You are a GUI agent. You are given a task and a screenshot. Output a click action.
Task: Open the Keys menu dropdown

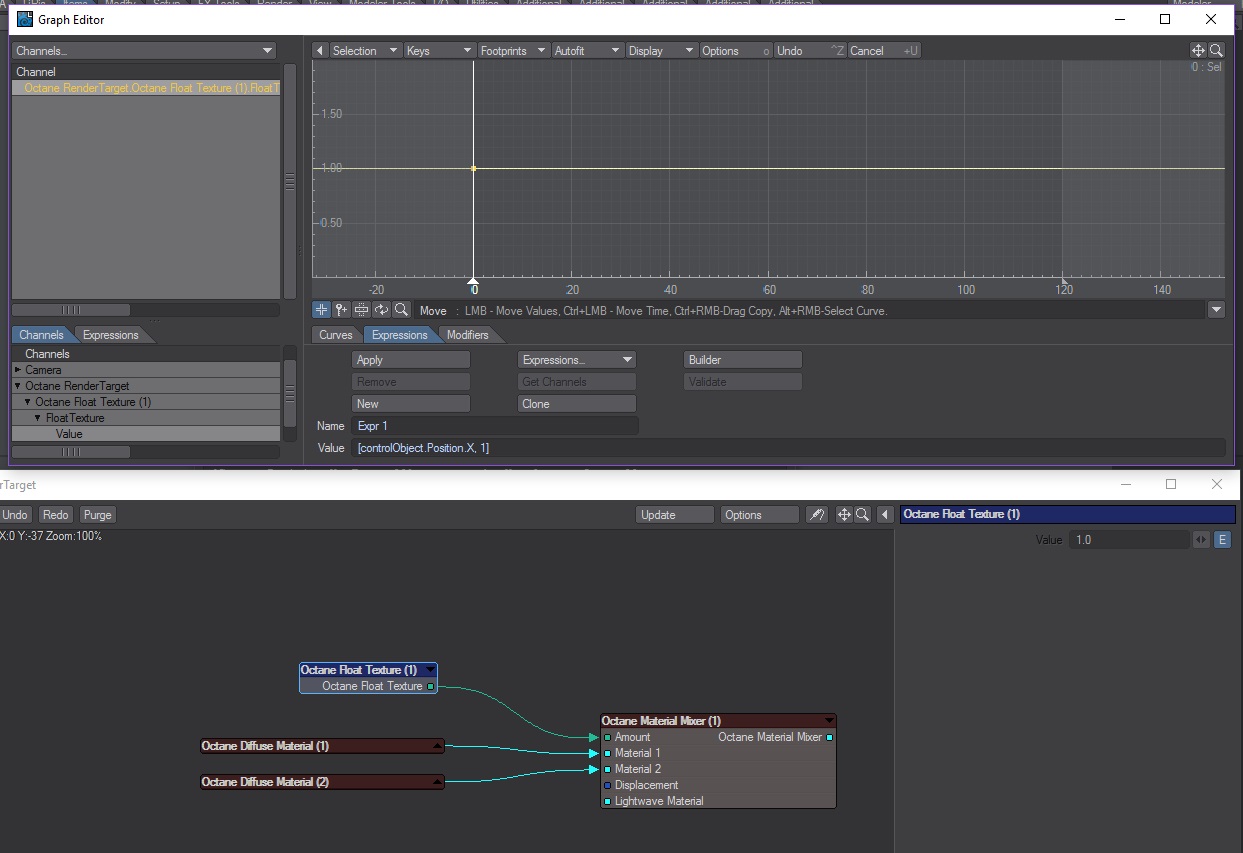(439, 51)
